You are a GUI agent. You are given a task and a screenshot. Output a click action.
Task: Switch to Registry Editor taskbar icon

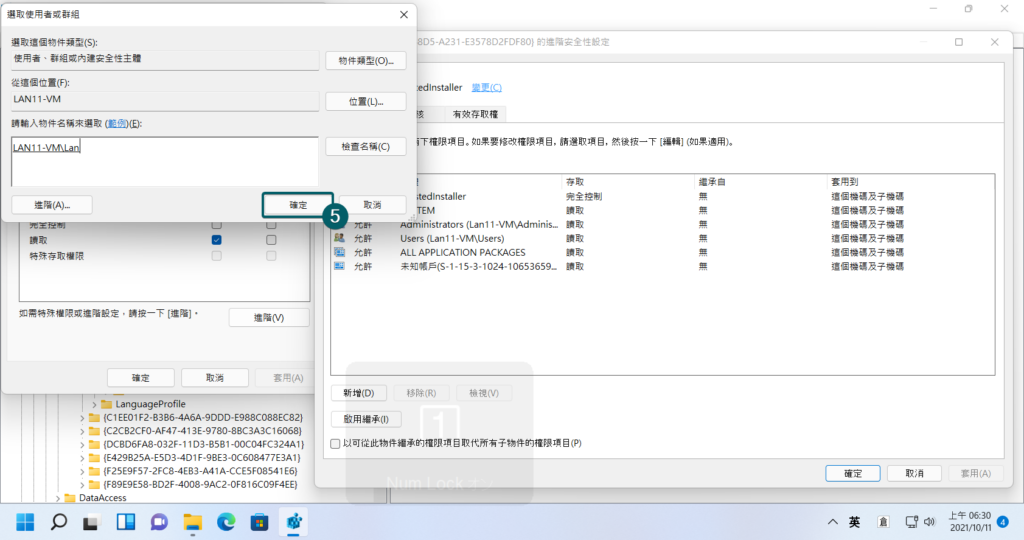pyautogui.click(x=294, y=522)
